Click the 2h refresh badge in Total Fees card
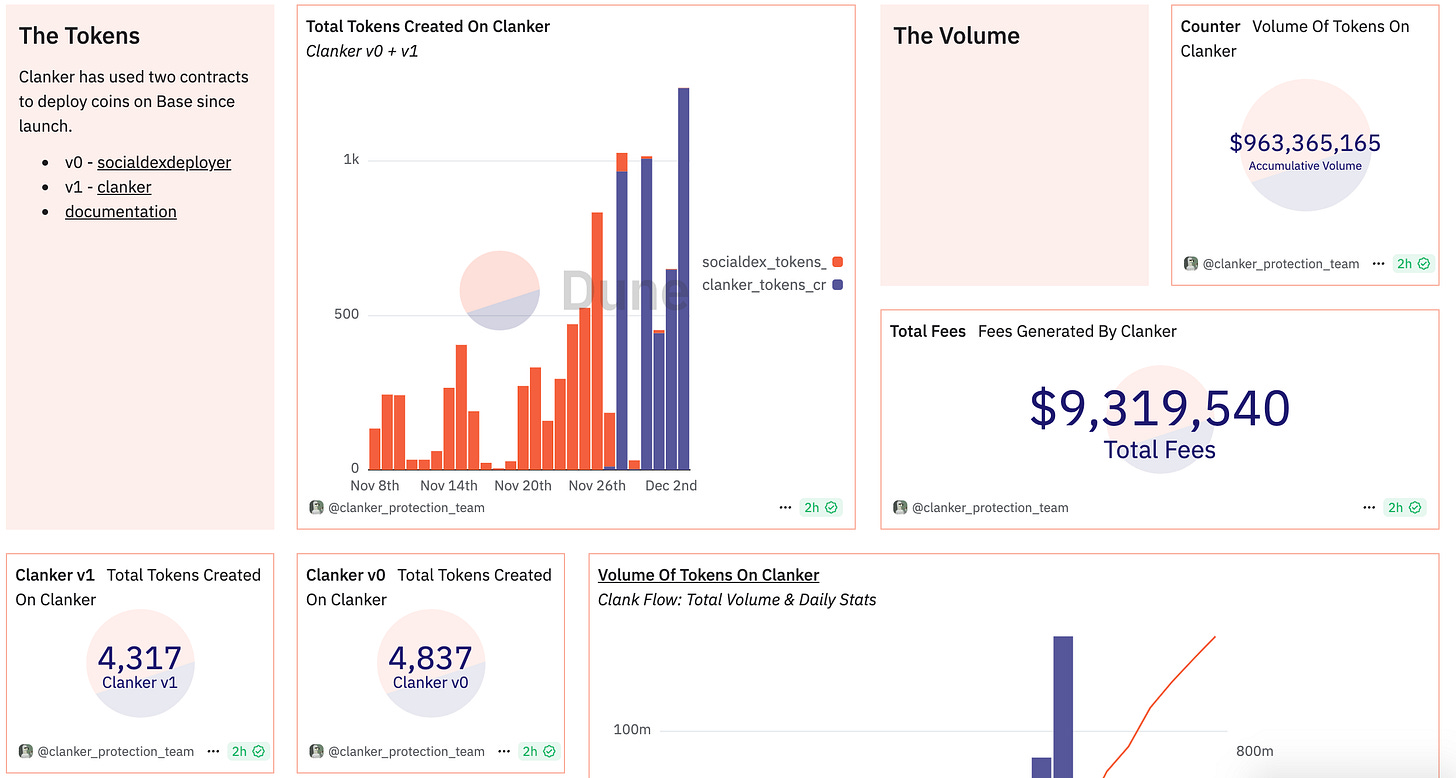This screenshot has width=1456, height=778. (1404, 508)
